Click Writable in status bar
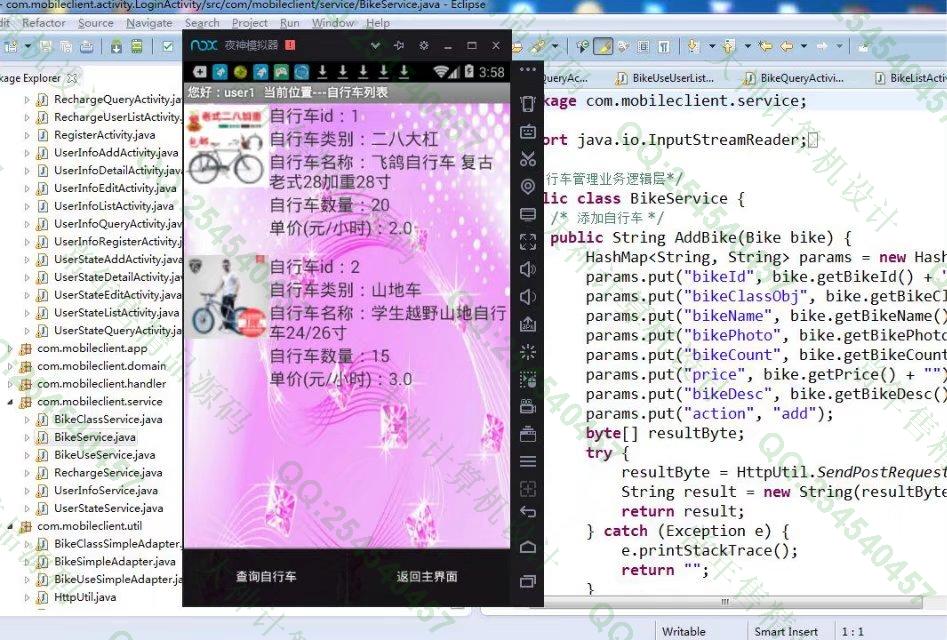Screen dimensions: 947x640 (684, 632)
